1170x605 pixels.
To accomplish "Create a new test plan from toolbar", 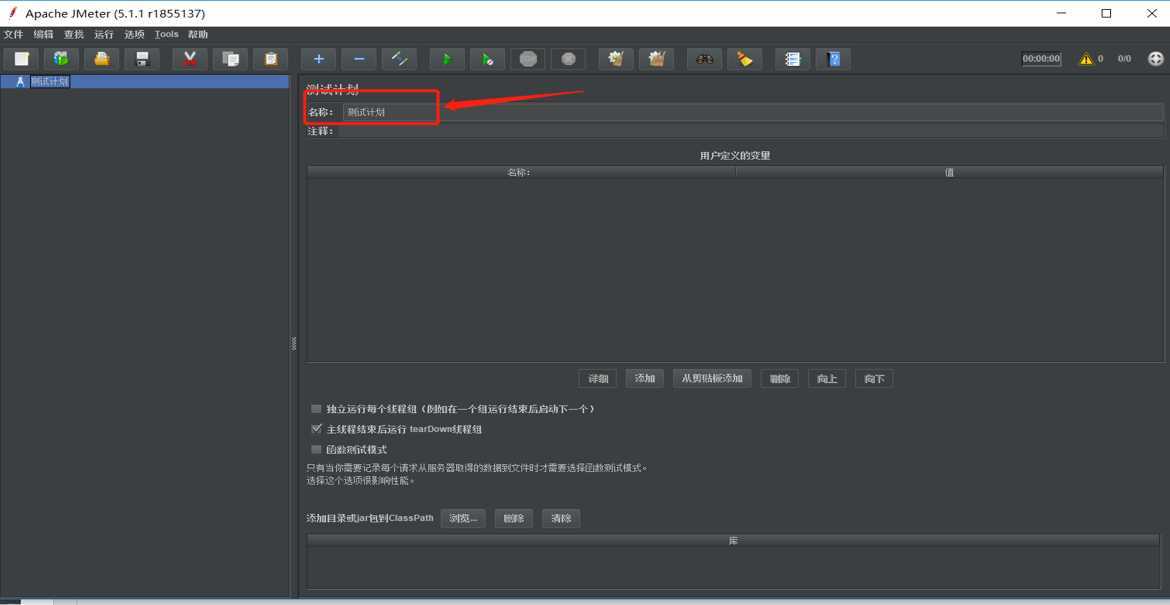I will 21,59.
